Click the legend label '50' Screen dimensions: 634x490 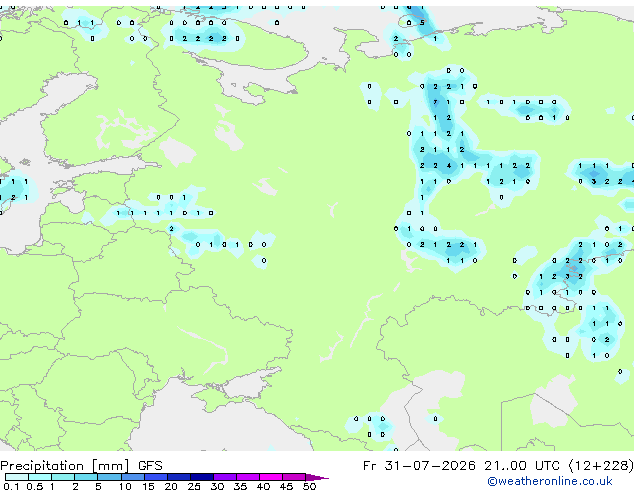(x=309, y=486)
